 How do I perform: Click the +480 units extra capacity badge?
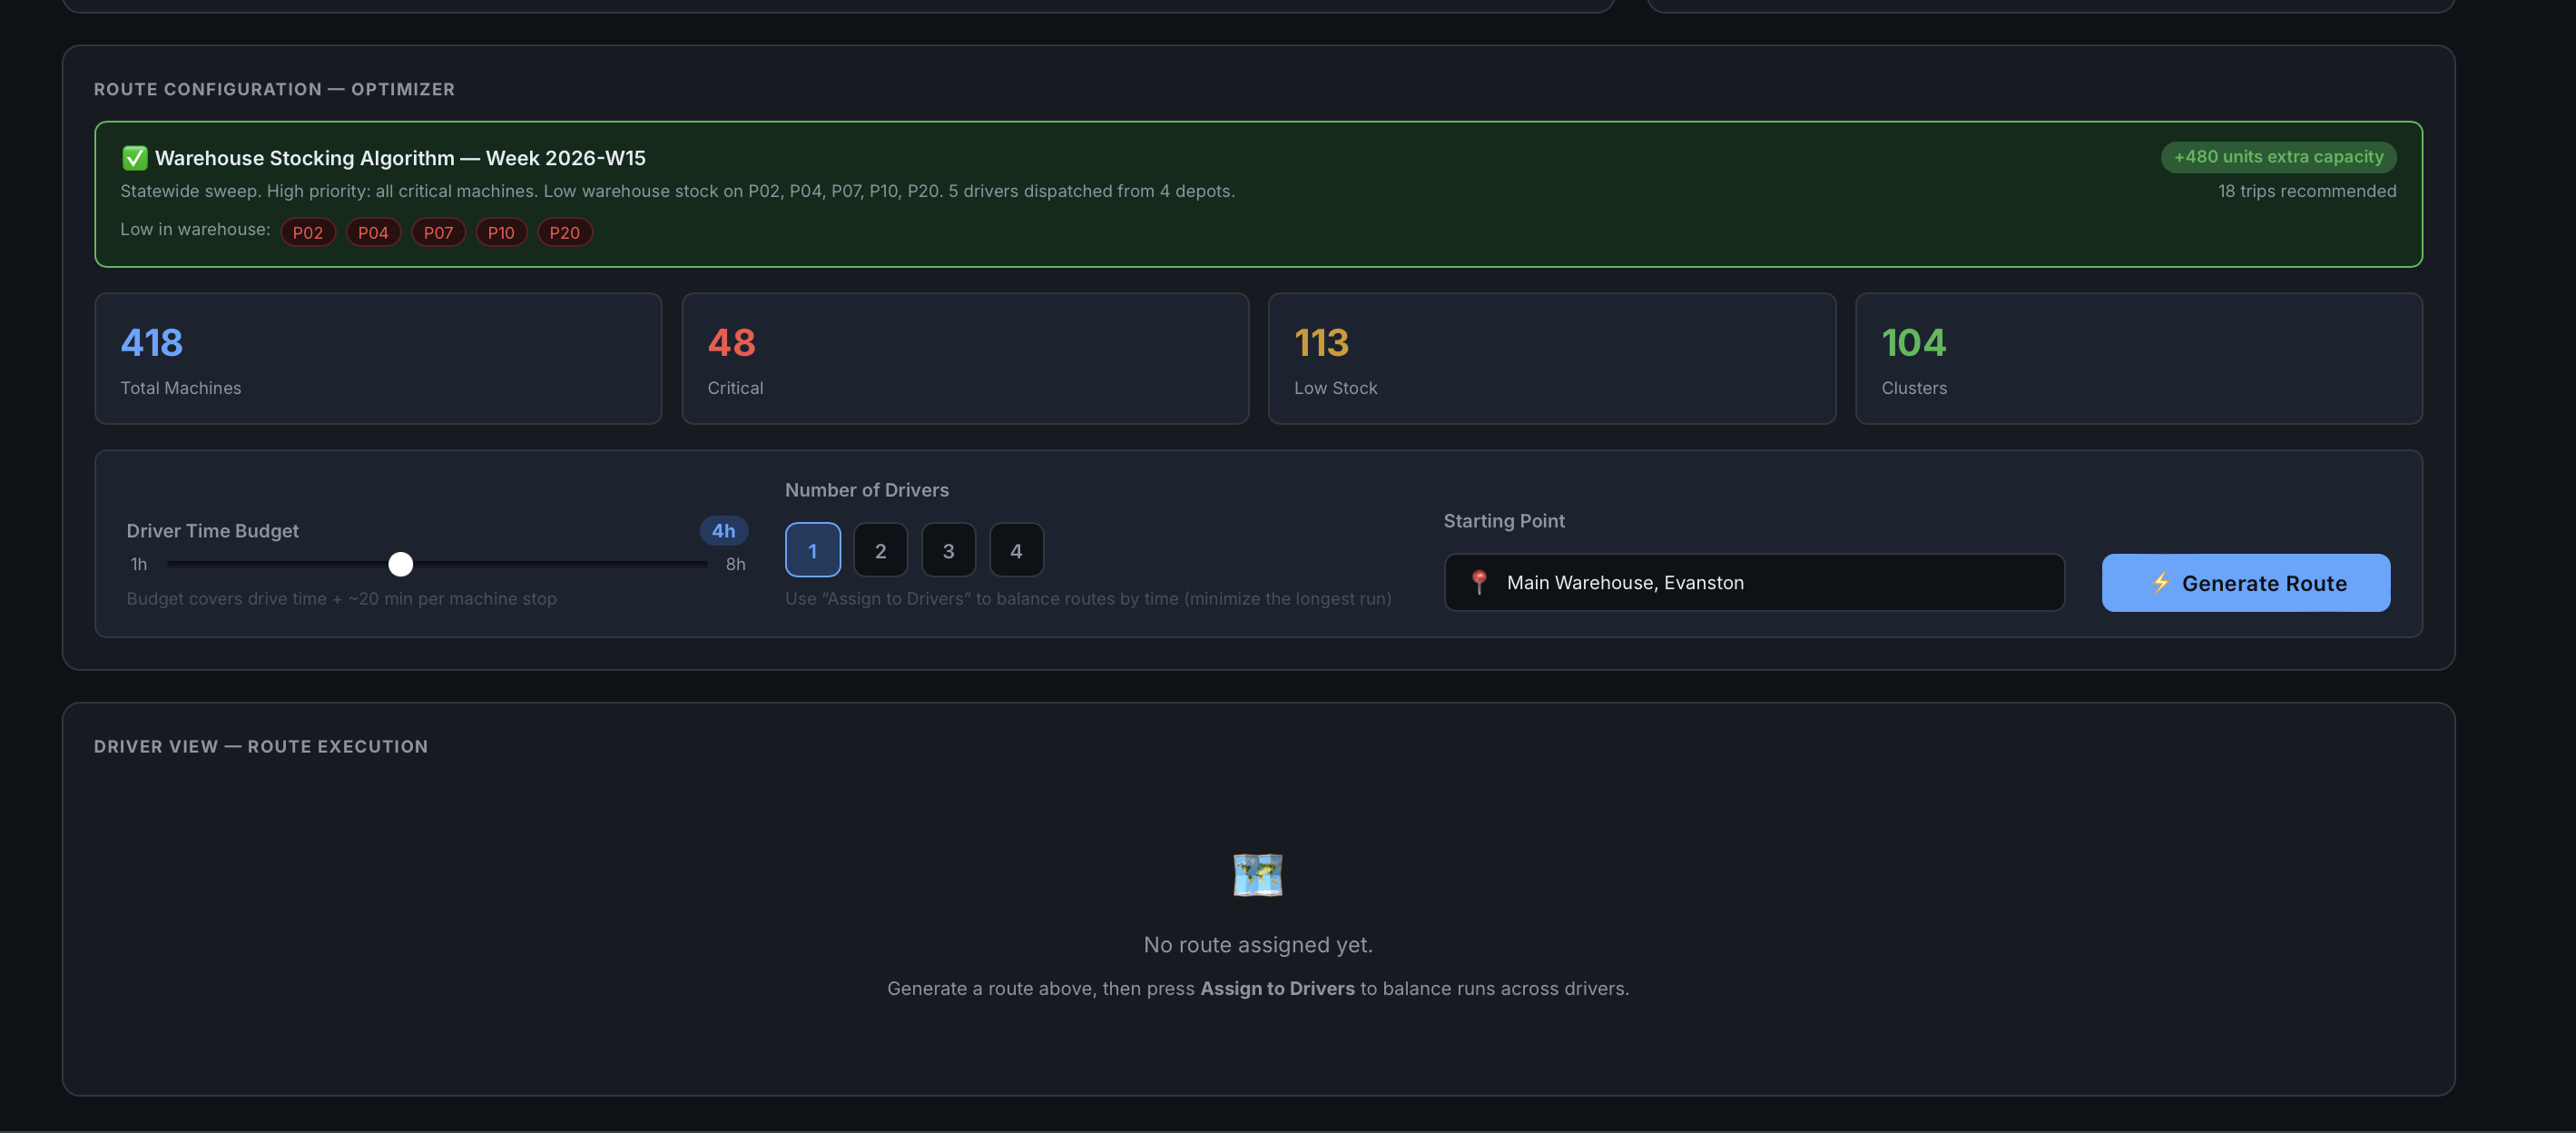pos(2278,157)
